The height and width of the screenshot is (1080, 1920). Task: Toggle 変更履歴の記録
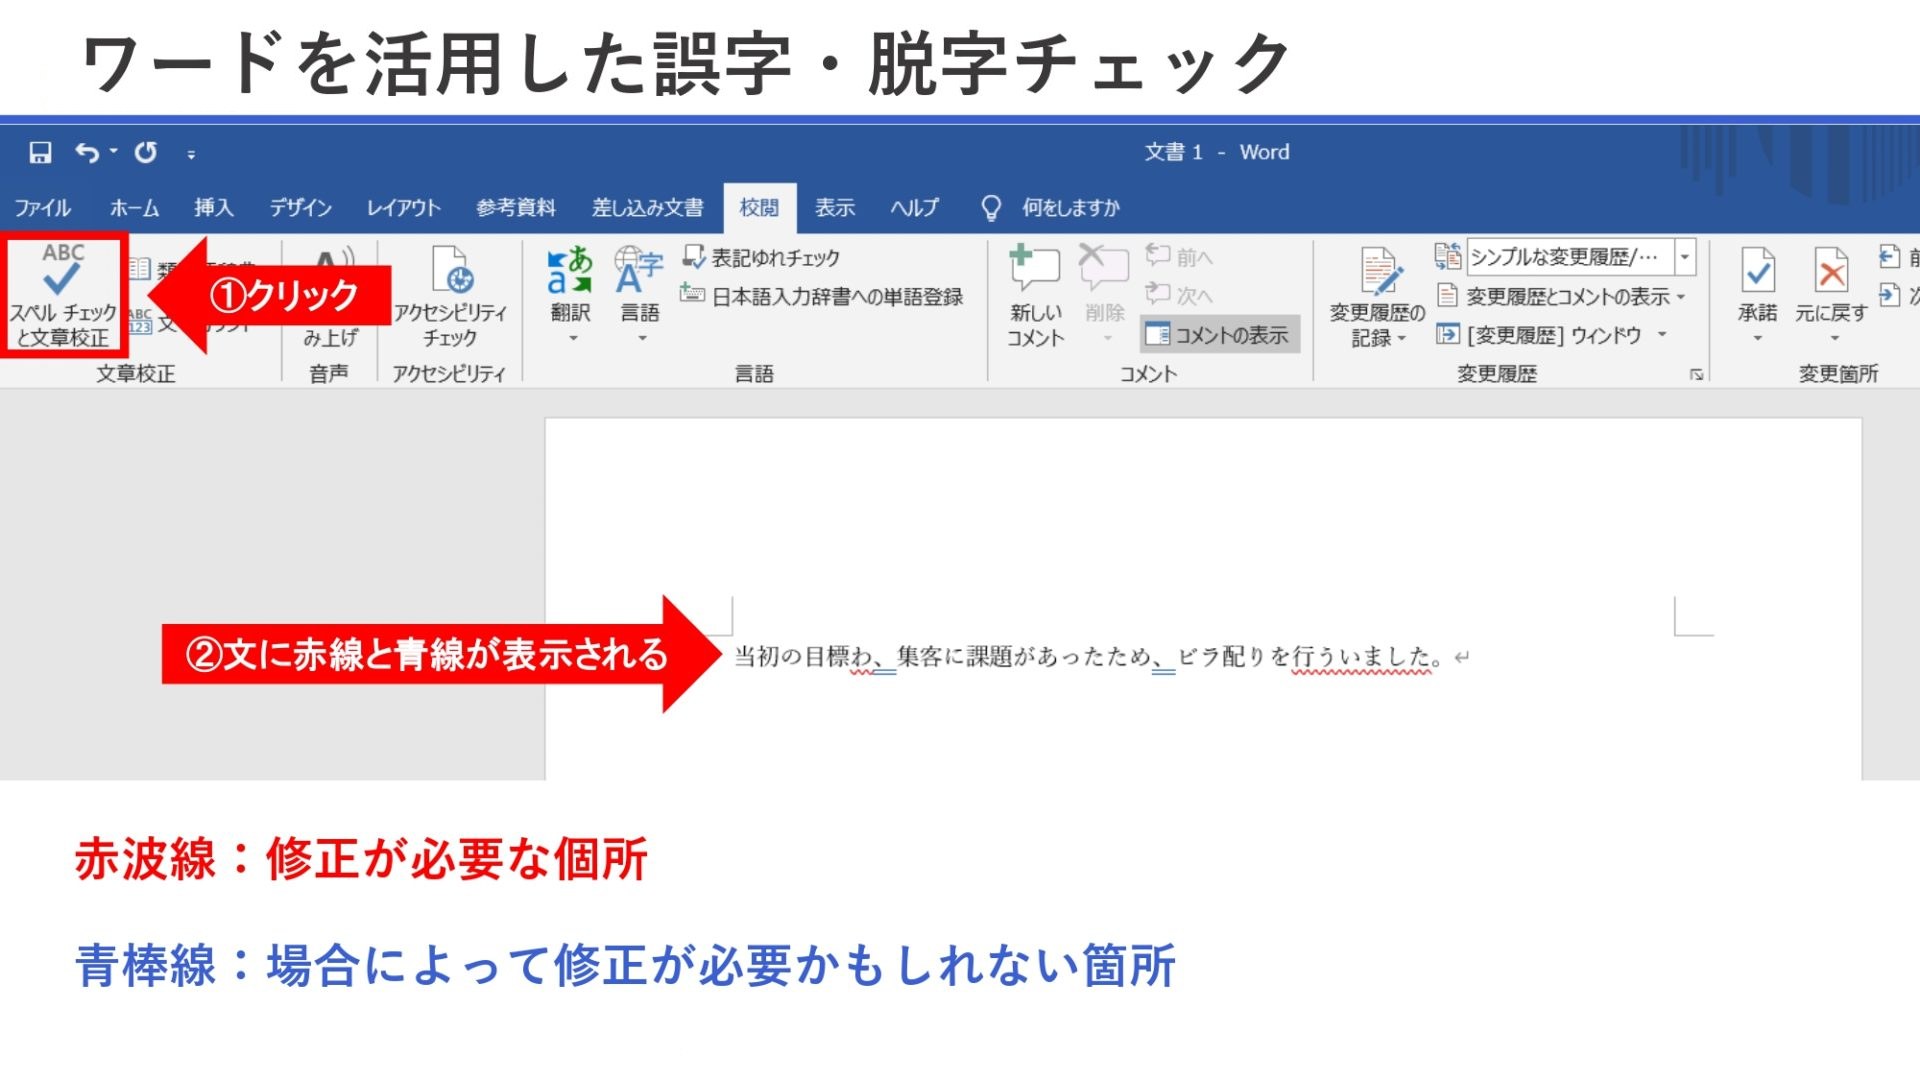[x=1377, y=297]
